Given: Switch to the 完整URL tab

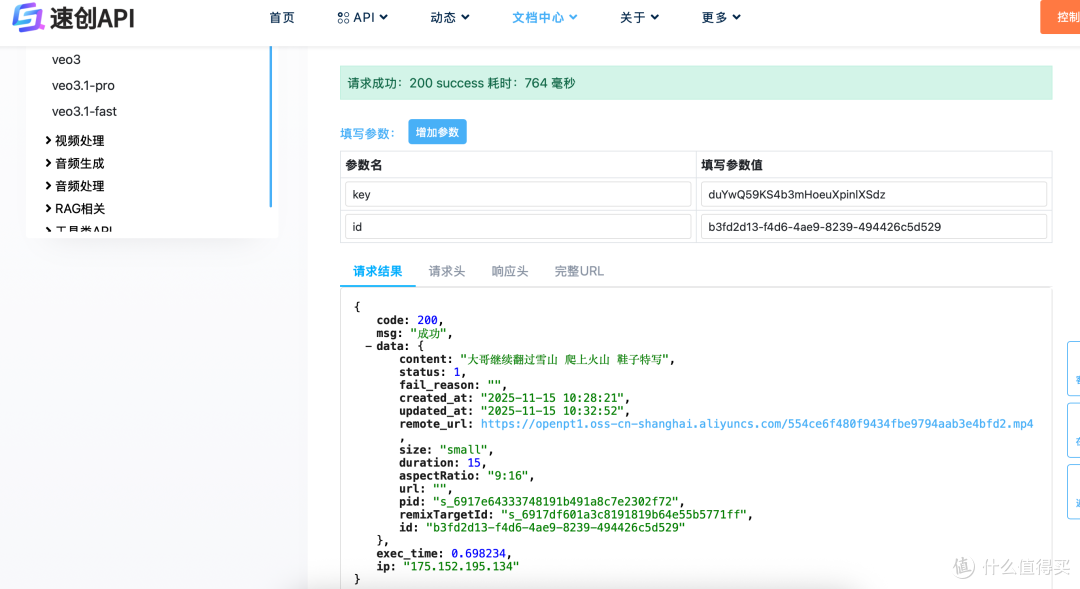Looking at the screenshot, I should pyautogui.click(x=578, y=270).
